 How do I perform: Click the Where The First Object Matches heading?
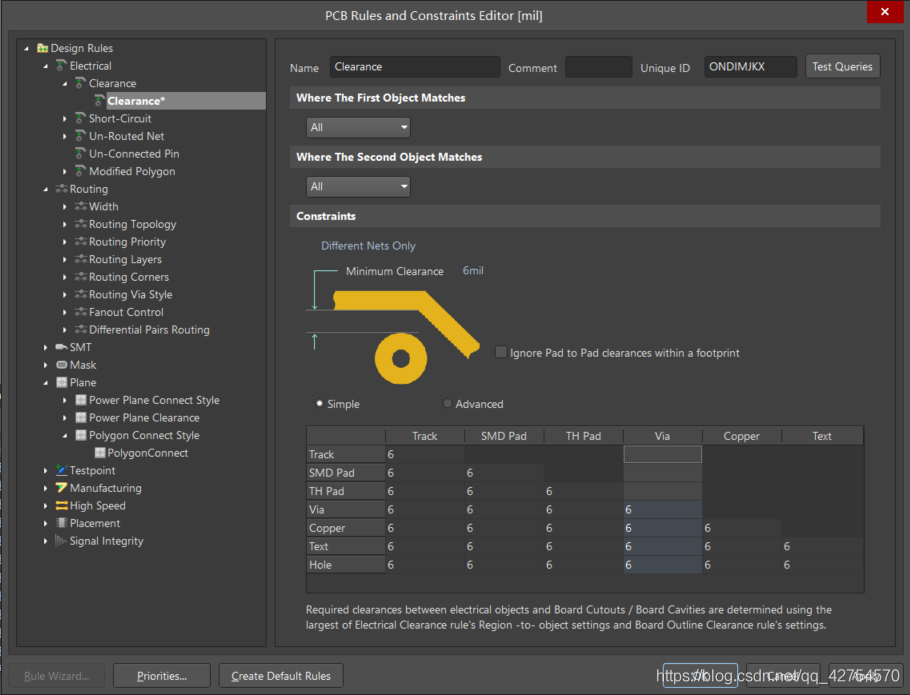[x=381, y=98]
